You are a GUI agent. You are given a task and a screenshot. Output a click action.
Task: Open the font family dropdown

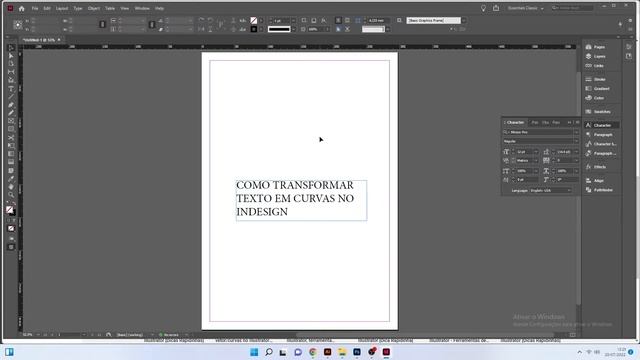(x=576, y=132)
